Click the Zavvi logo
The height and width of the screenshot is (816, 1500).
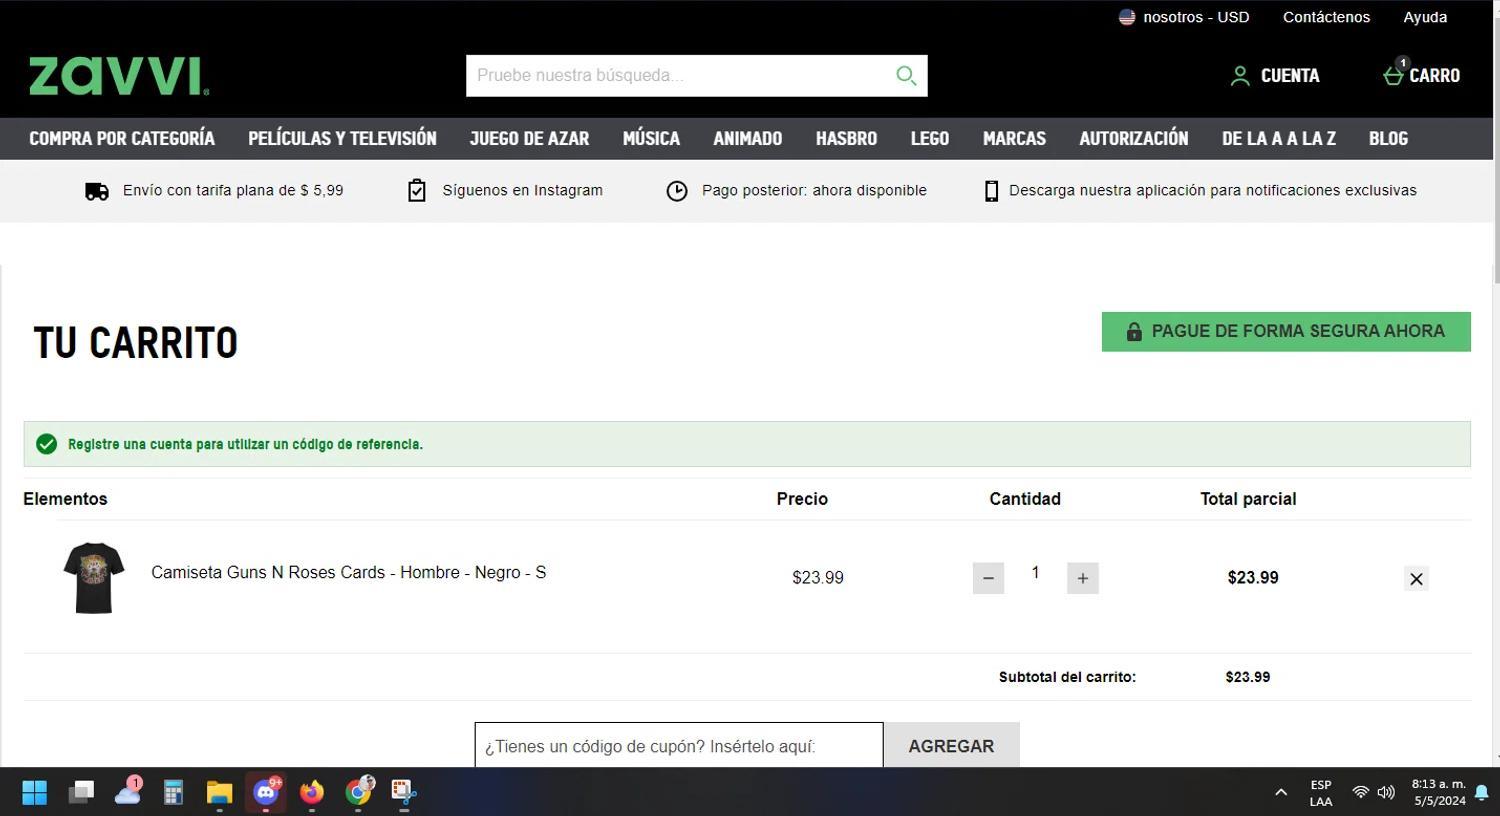(119, 76)
